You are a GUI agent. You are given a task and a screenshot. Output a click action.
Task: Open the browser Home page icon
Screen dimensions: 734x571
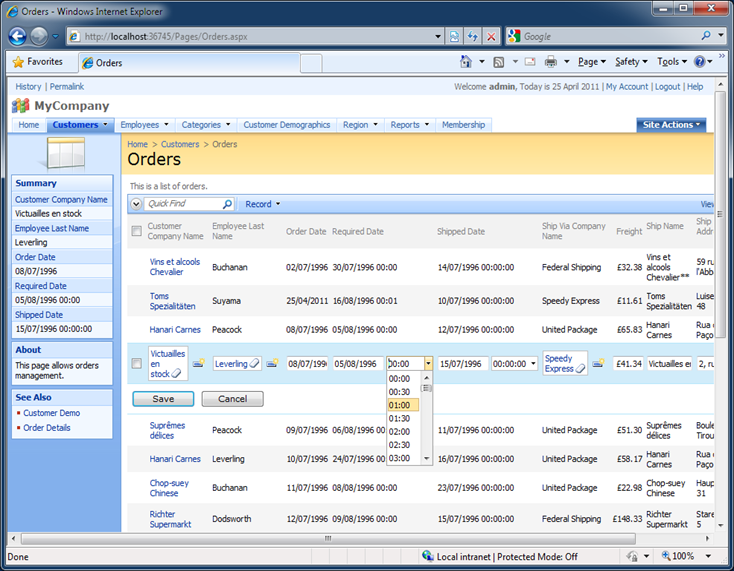466,62
